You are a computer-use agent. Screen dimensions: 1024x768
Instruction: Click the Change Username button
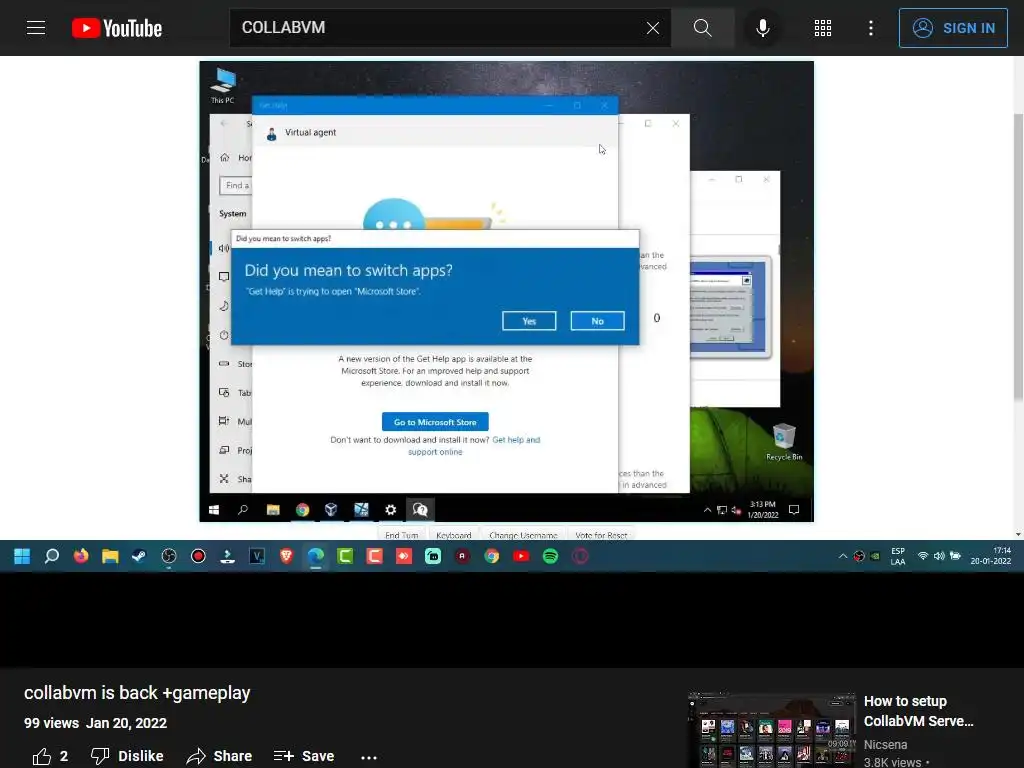click(x=523, y=534)
